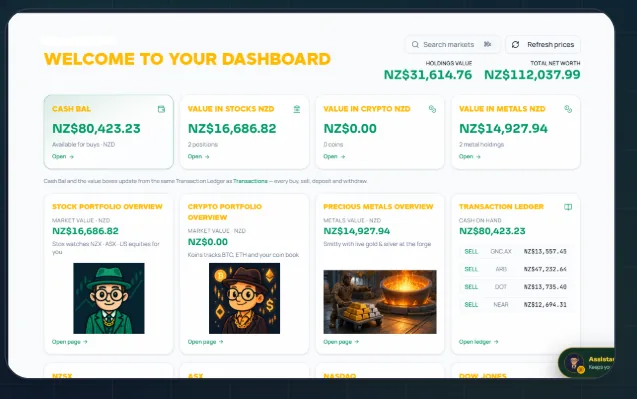
Task: Click the Crypto Portfolio Overview heading
Action: pyautogui.click(x=225, y=212)
